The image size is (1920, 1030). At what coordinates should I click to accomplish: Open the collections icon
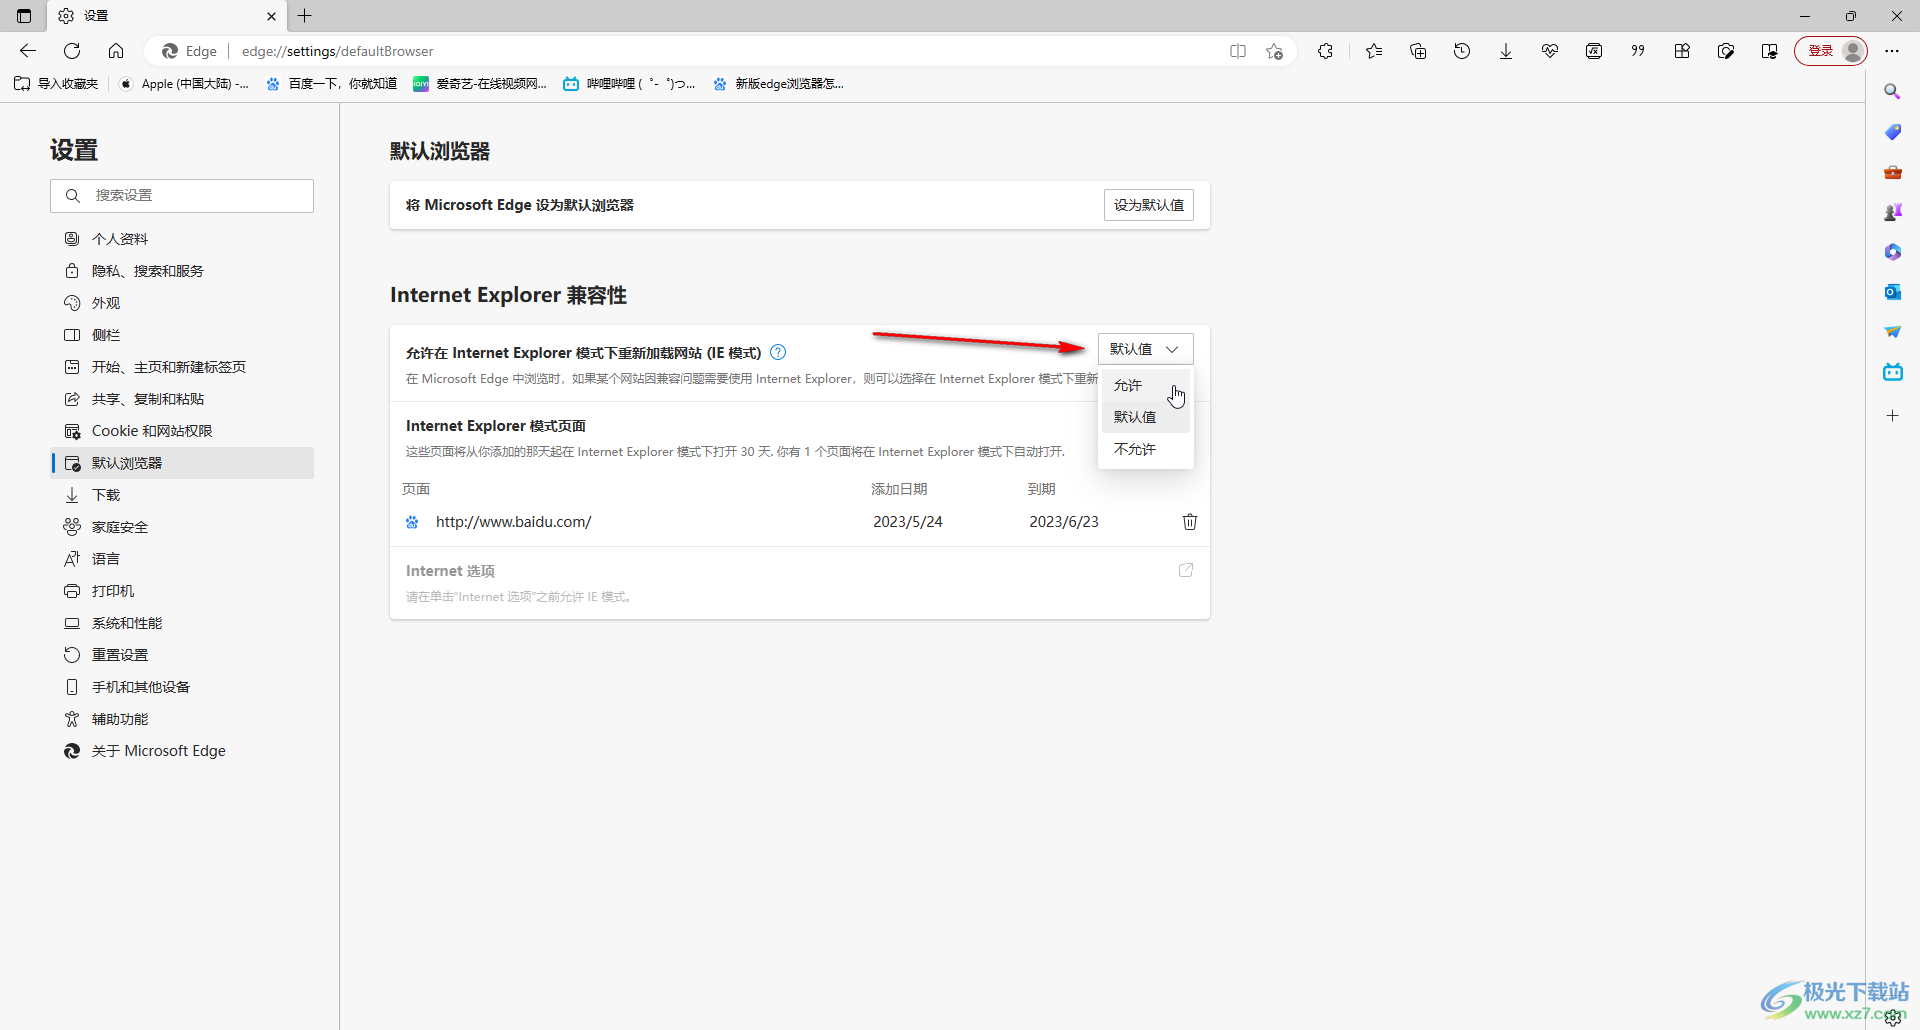click(1418, 51)
